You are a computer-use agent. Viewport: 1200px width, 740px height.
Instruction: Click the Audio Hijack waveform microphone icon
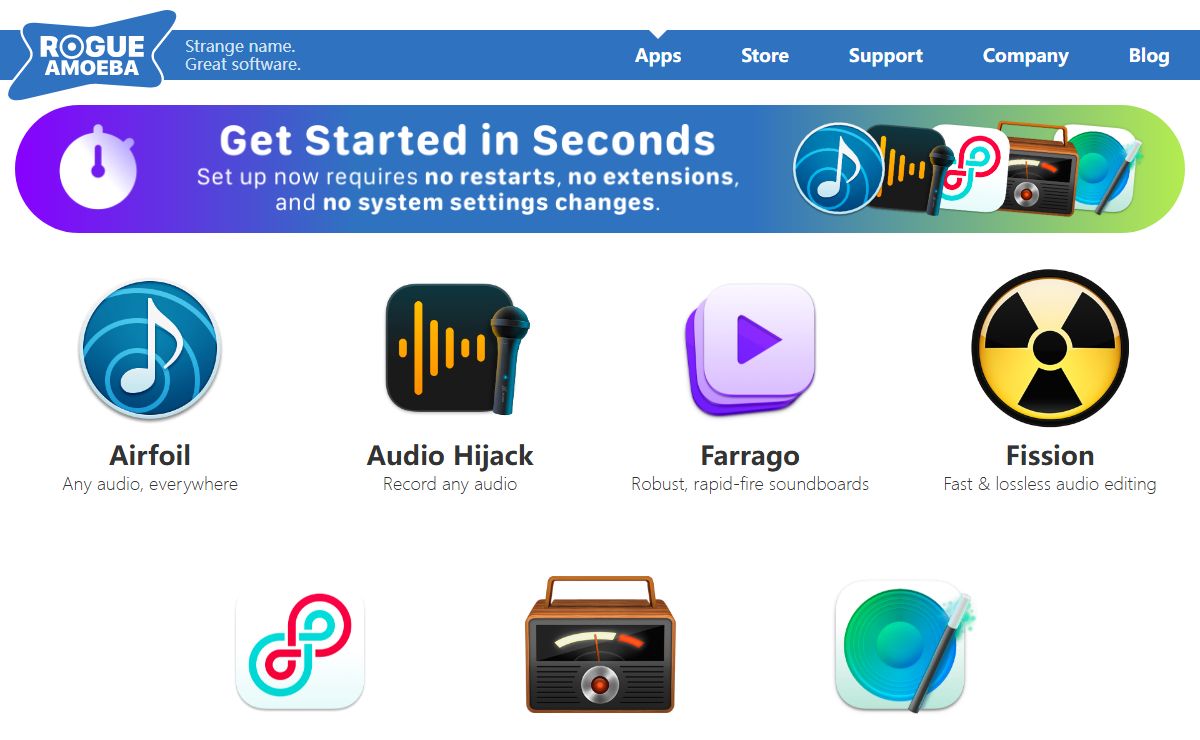[x=457, y=349]
